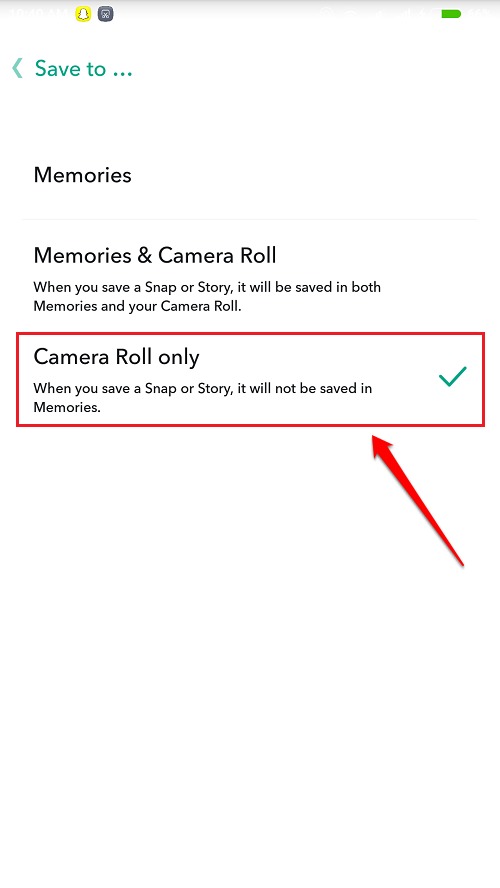
Task: Tap the divider line below Memories
Action: 250,219
